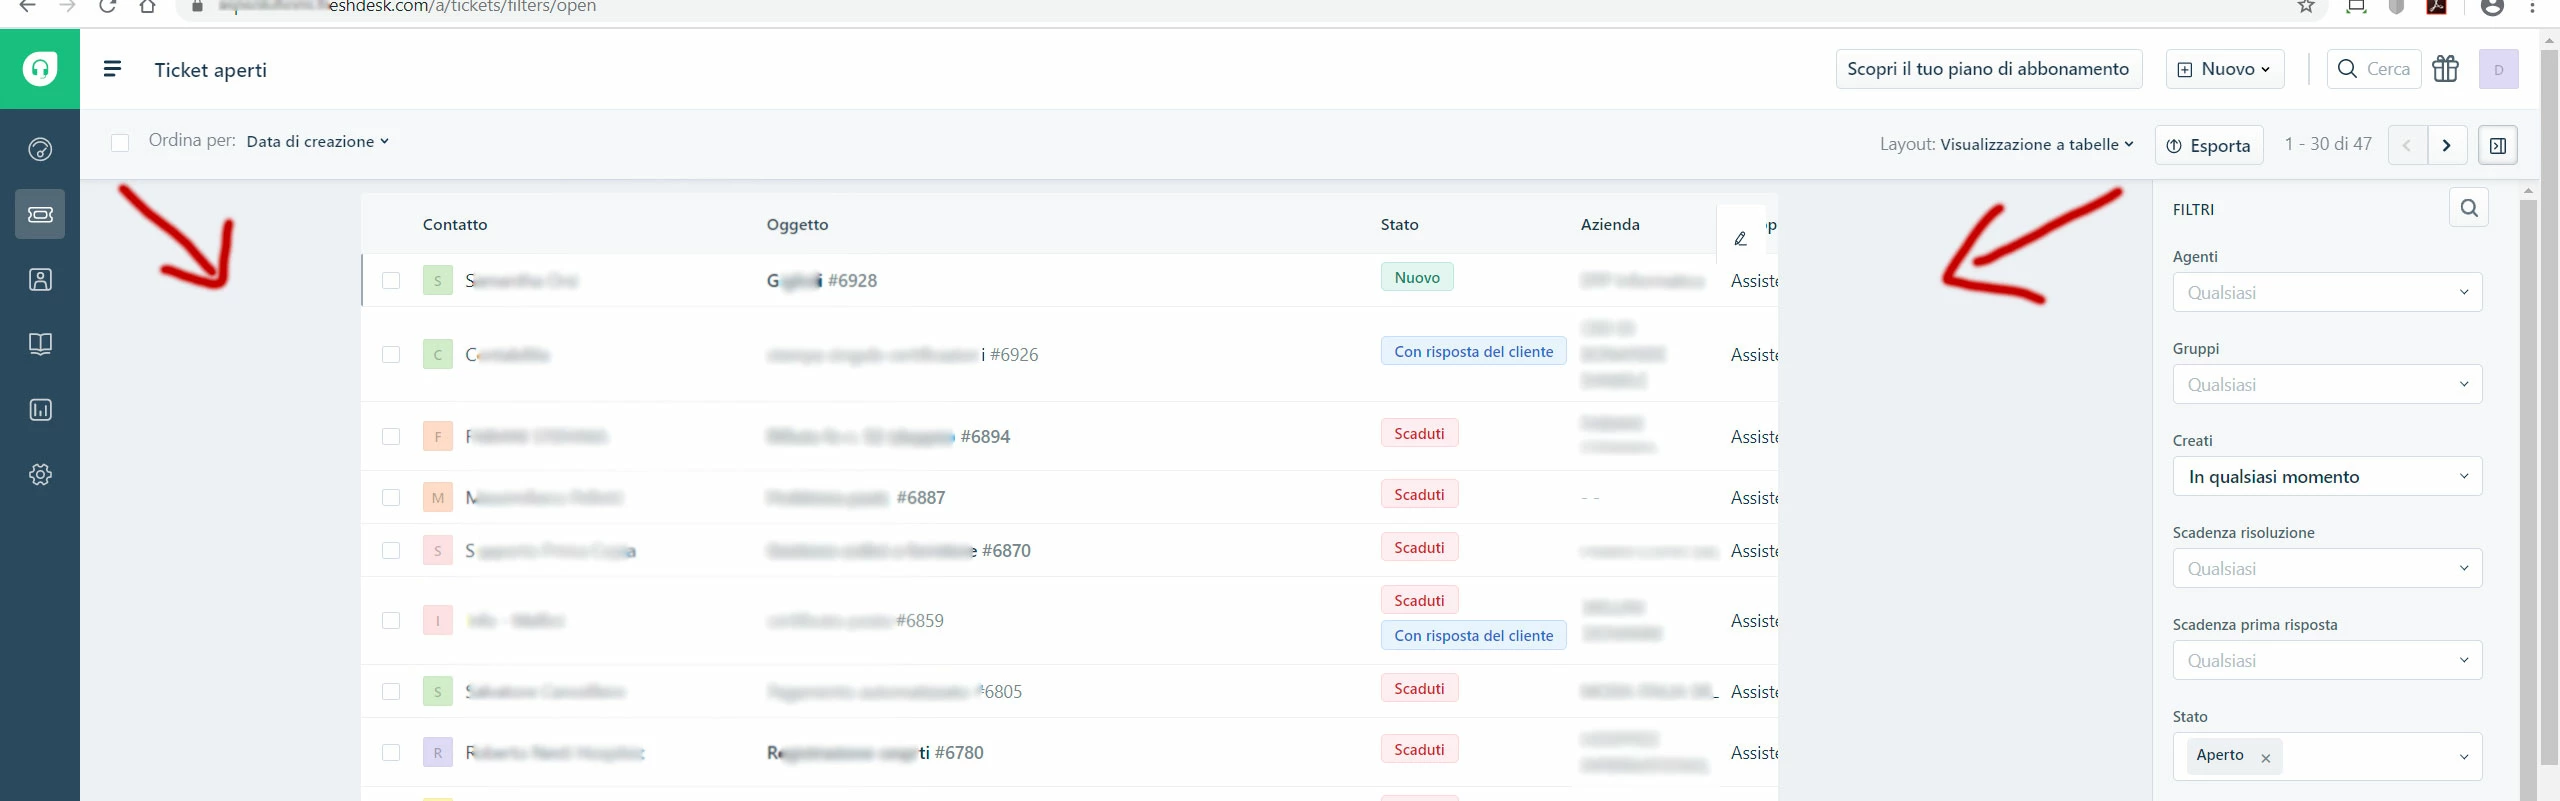This screenshot has width=2560, height=801.
Task: Select checkbox for ticket #6926
Action: coord(391,354)
